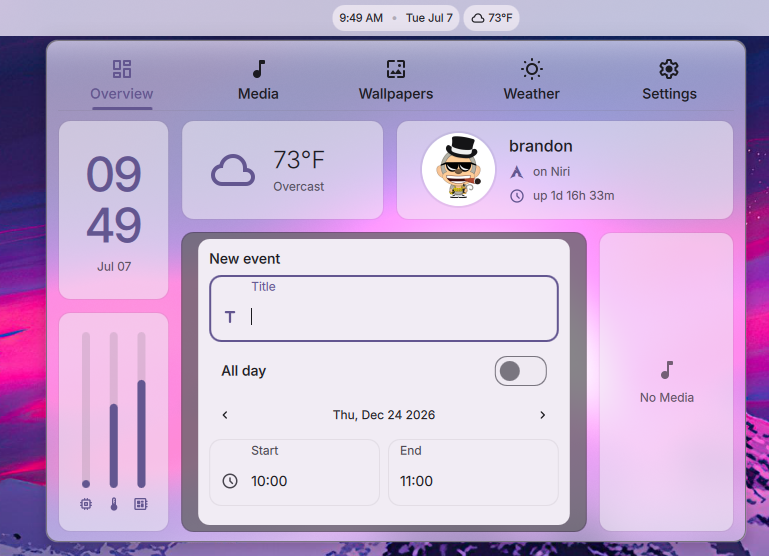This screenshot has height=556, width=769.
Task: Click the memory usage bar
Action: (141, 410)
